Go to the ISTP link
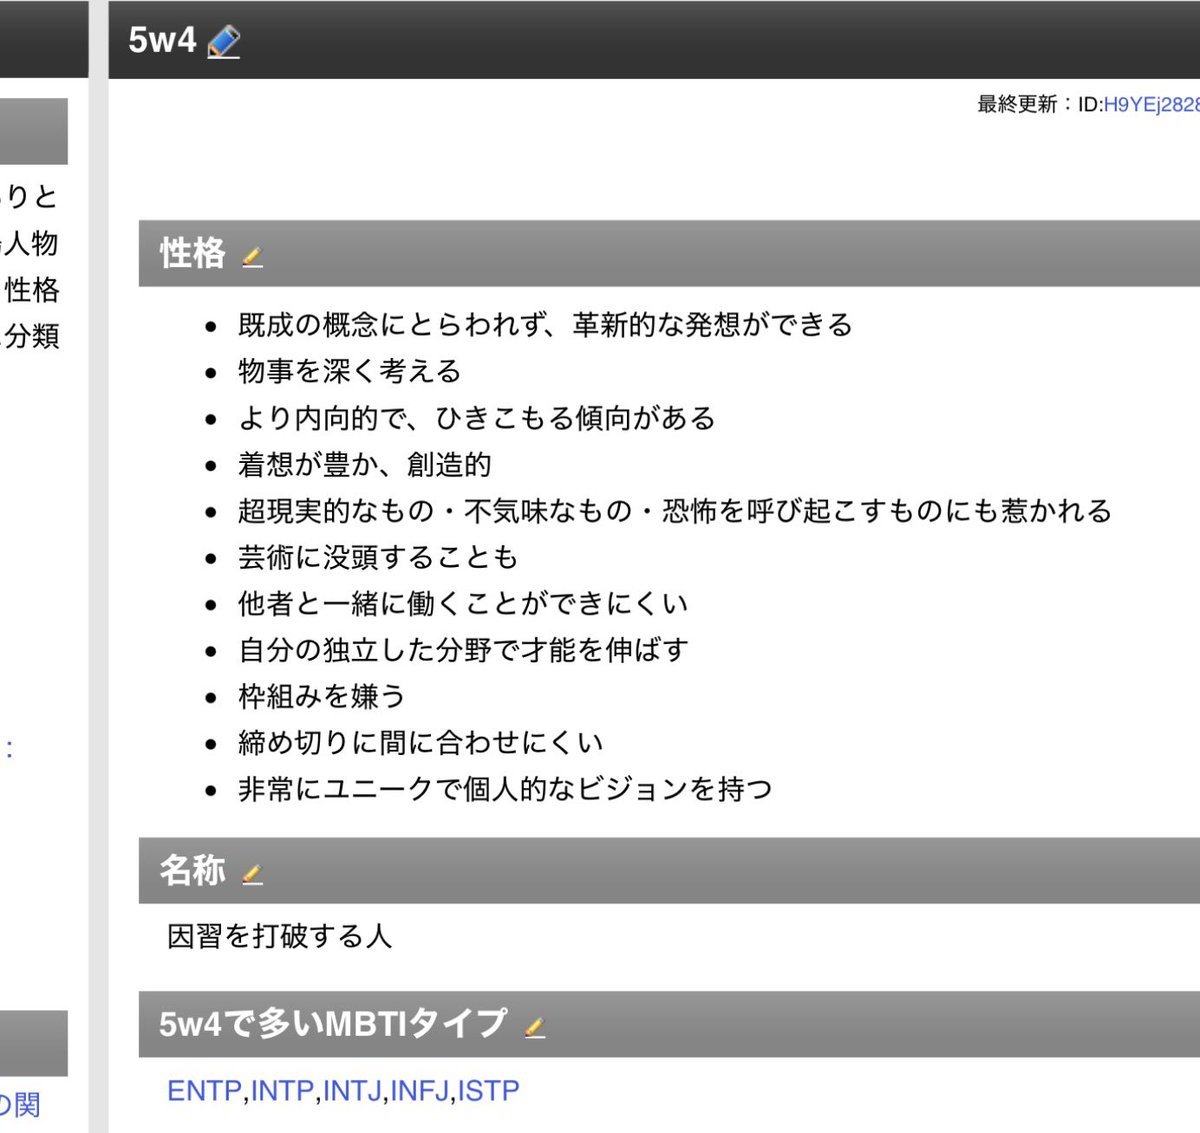This screenshot has height=1133, width=1200. pos(488,1090)
